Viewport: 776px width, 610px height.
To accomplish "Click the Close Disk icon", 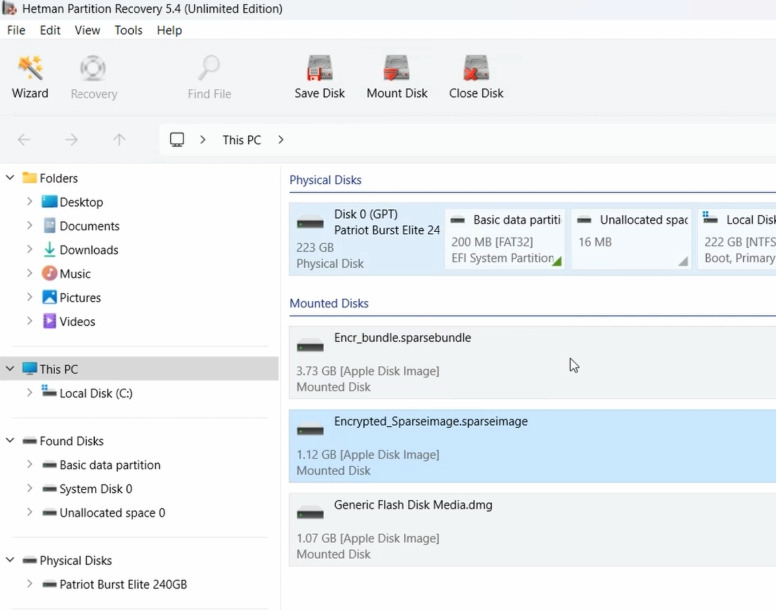I will click(476, 77).
